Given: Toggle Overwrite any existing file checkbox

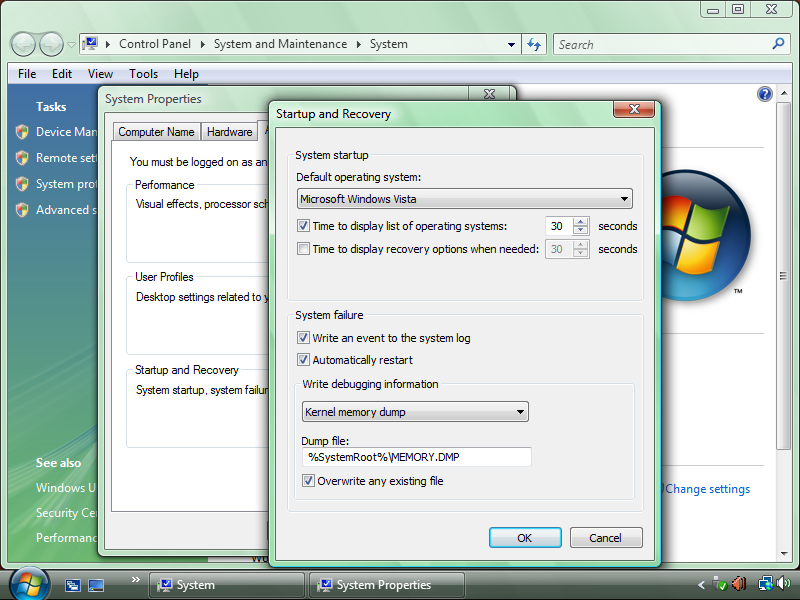Looking at the screenshot, I should coord(308,481).
